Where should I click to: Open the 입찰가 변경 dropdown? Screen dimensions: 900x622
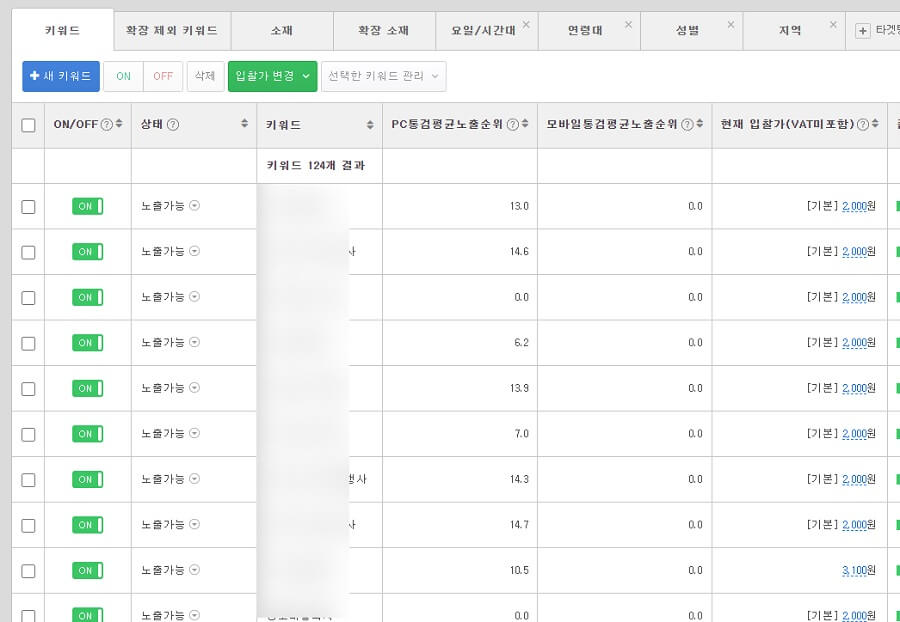pyautogui.click(x=272, y=76)
